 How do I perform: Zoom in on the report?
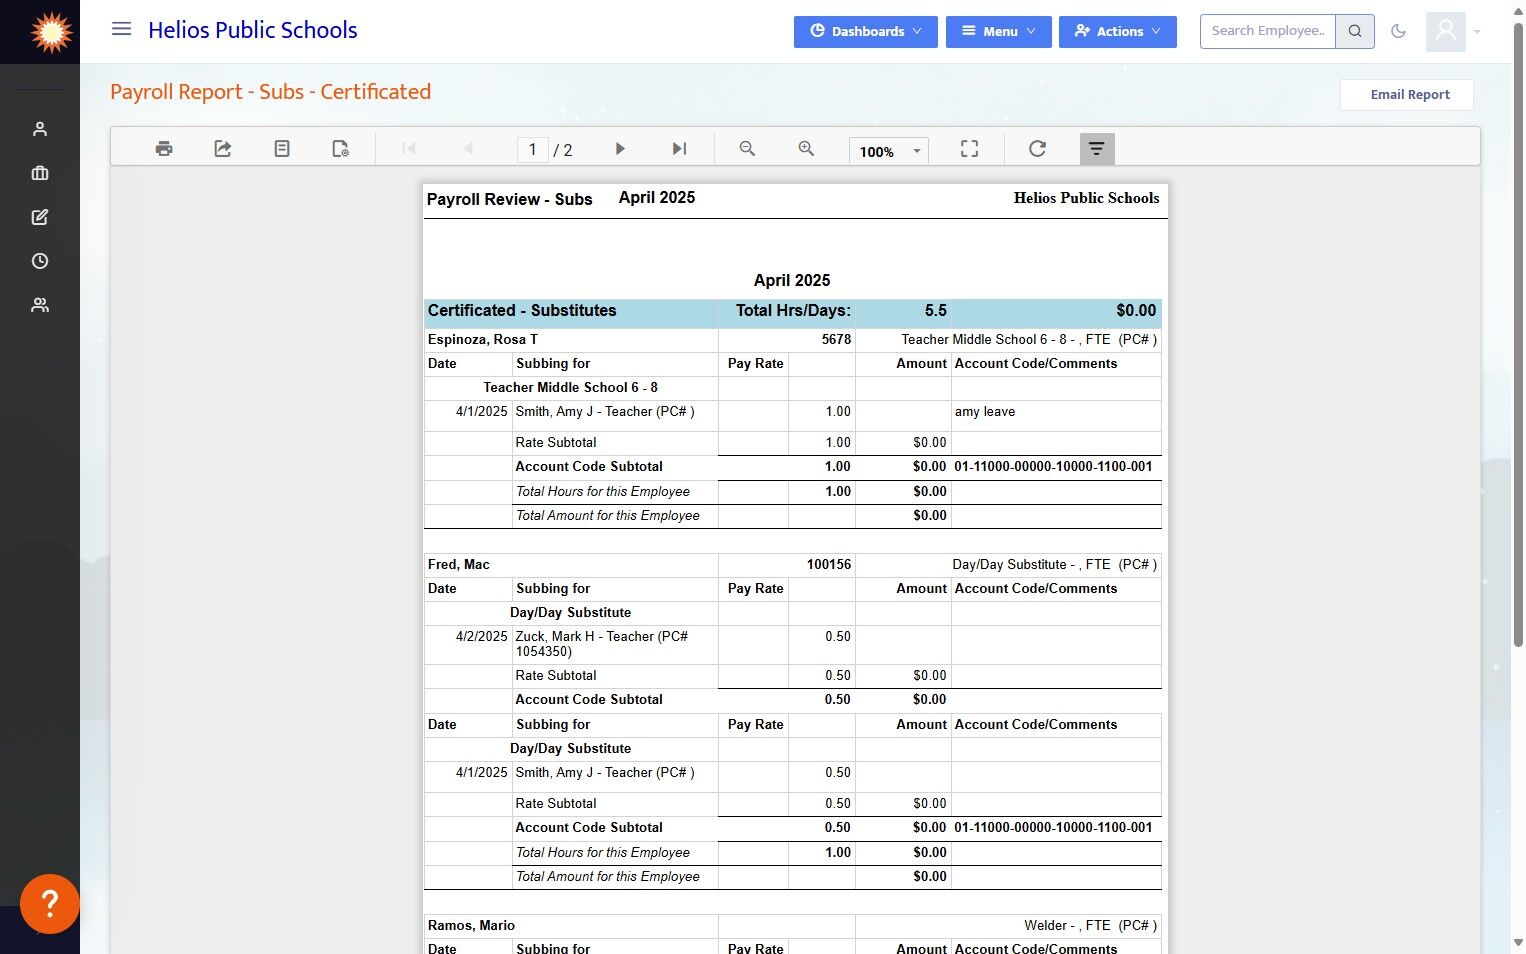(x=806, y=149)
